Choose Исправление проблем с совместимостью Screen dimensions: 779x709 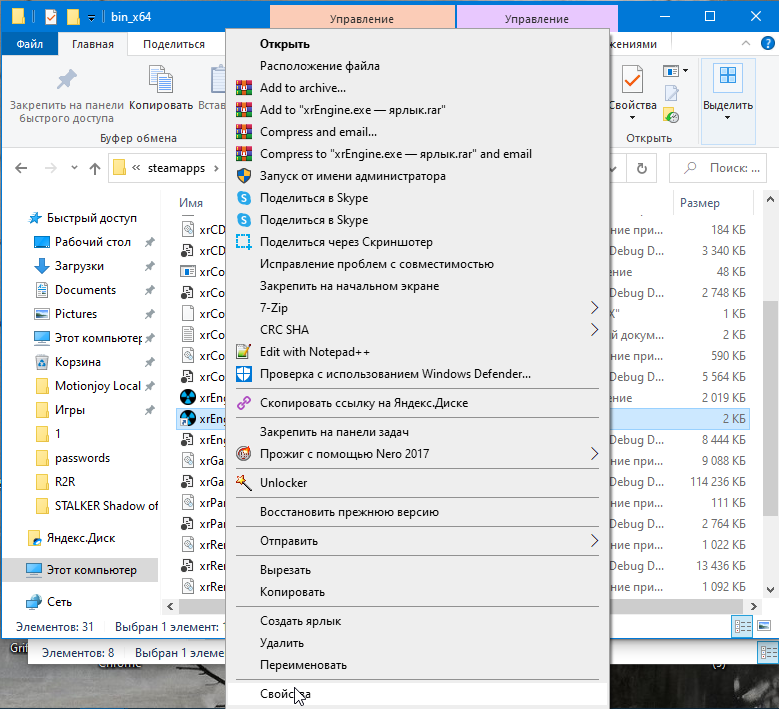(377, 264)
